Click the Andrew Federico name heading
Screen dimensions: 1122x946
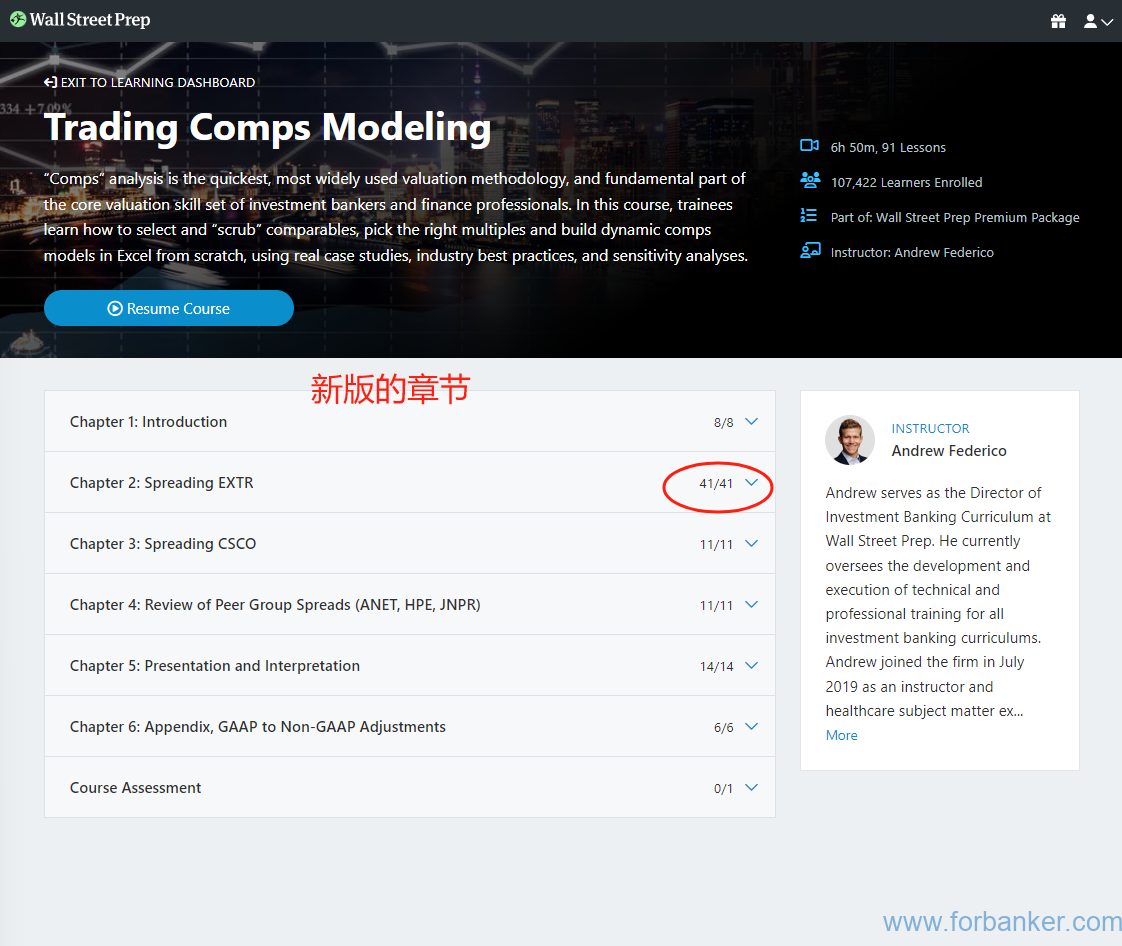[949, 451]
